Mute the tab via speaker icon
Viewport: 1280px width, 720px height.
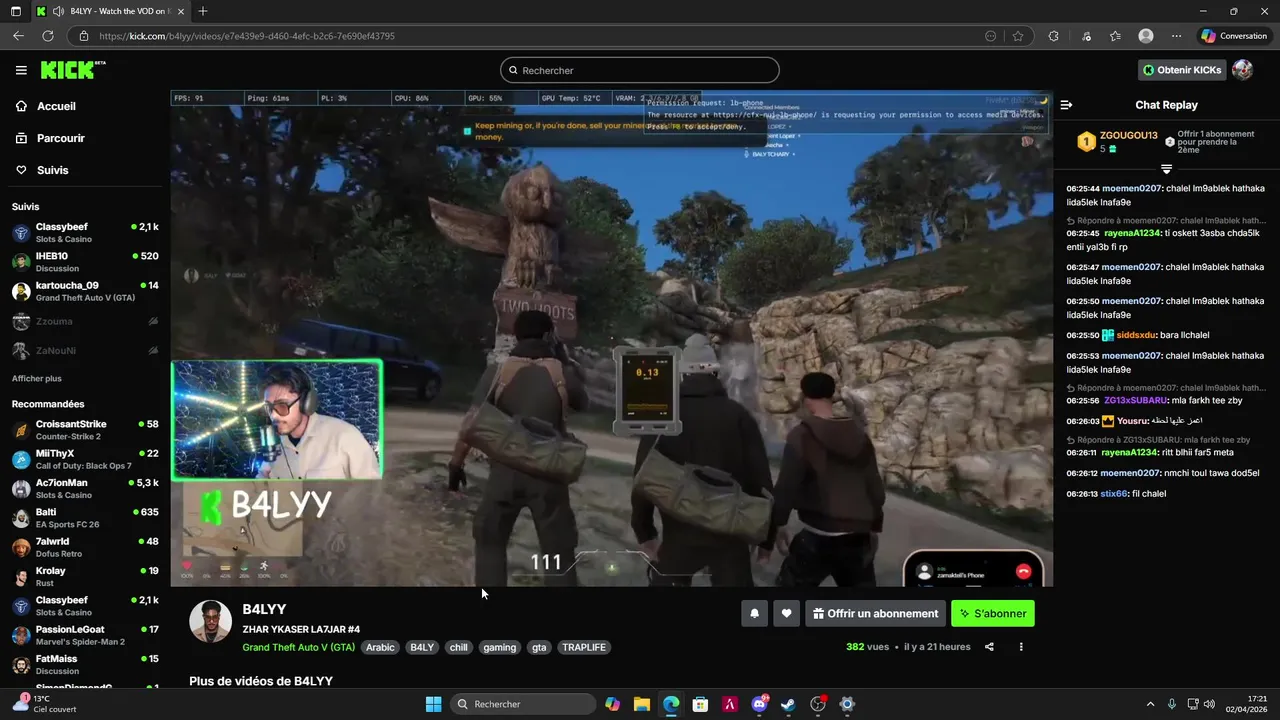click(58, 11)
